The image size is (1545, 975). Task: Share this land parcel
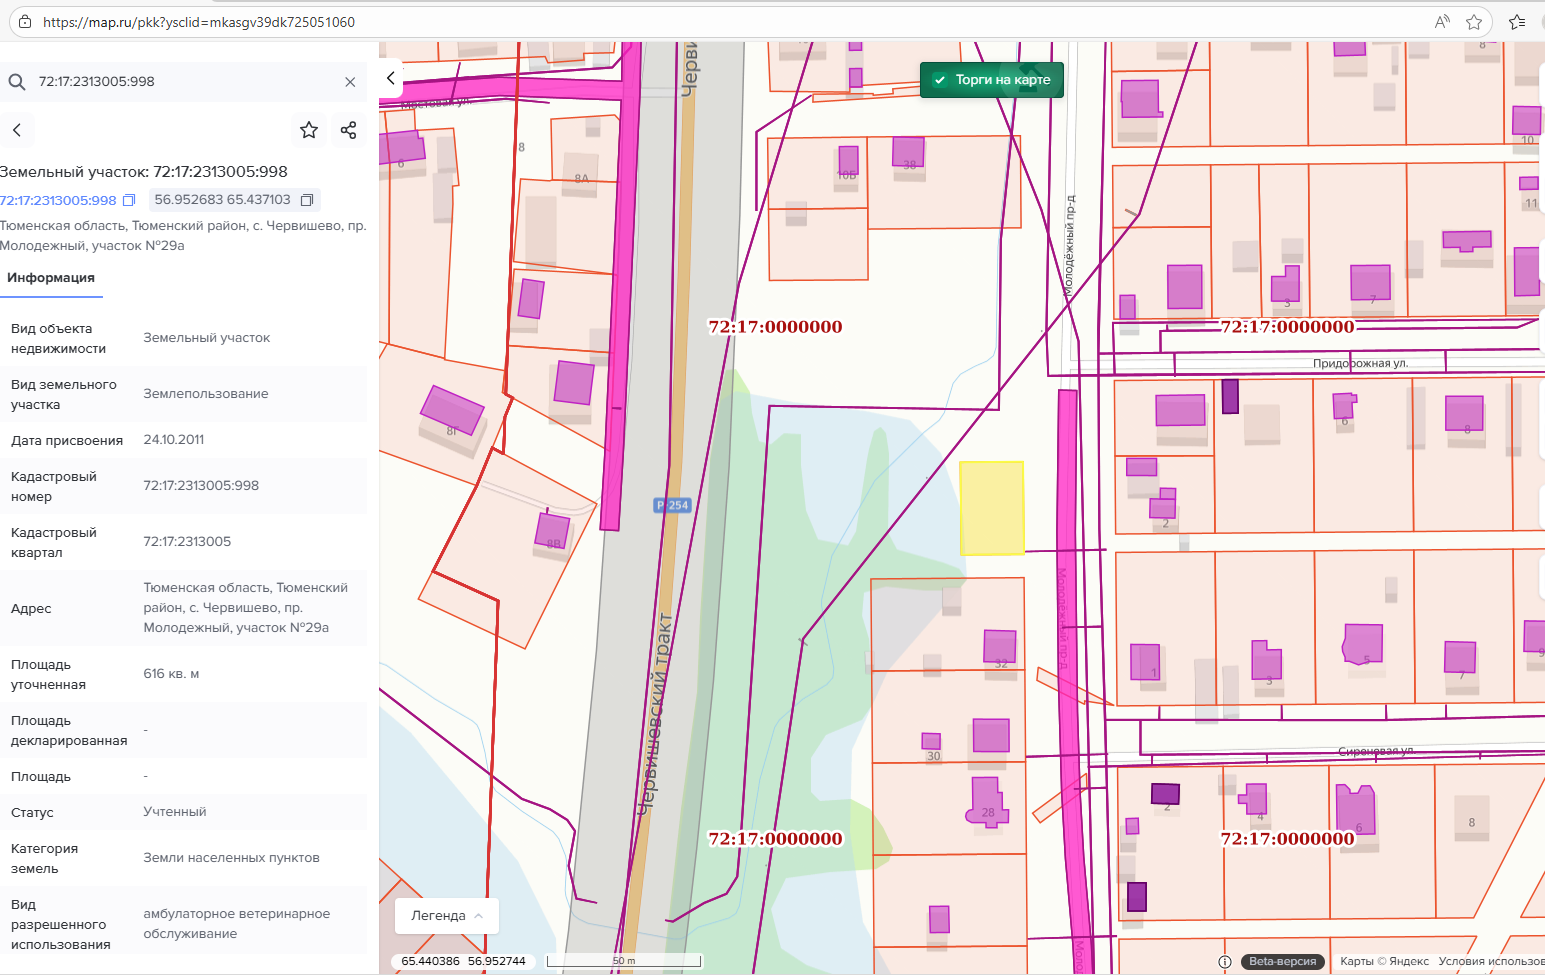coord(348,130)
